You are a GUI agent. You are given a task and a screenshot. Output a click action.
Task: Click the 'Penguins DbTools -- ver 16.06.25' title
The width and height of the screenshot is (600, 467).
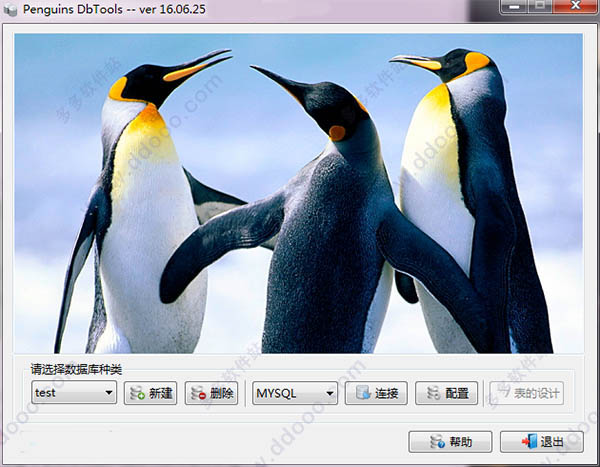click(114, 9)
